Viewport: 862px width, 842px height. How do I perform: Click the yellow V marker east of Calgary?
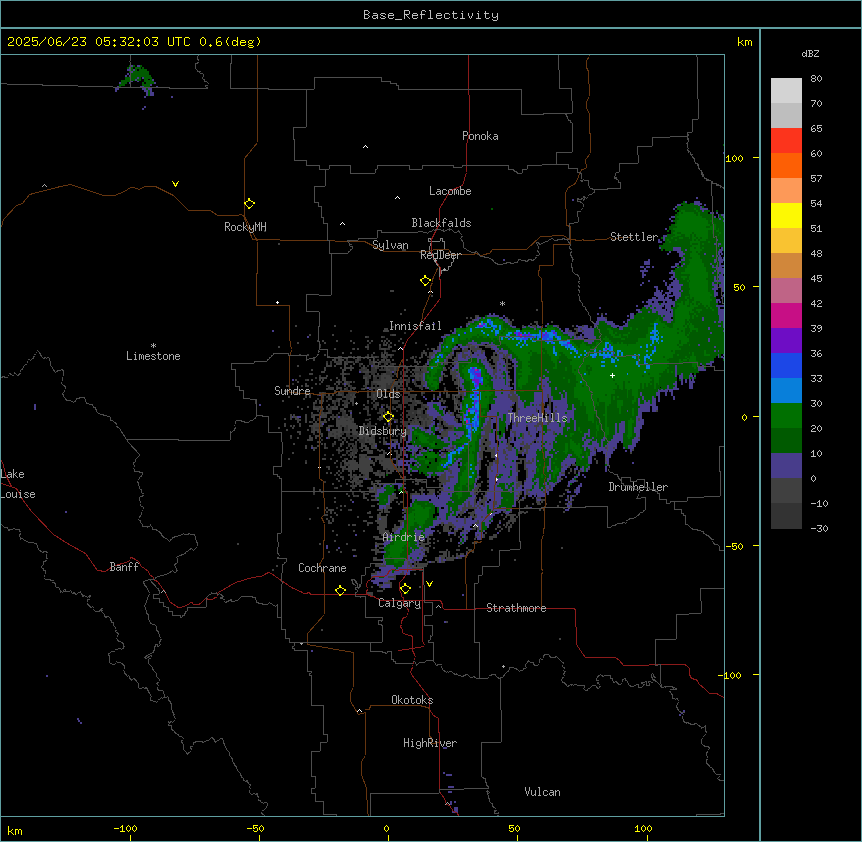click(x=429, y=584)
